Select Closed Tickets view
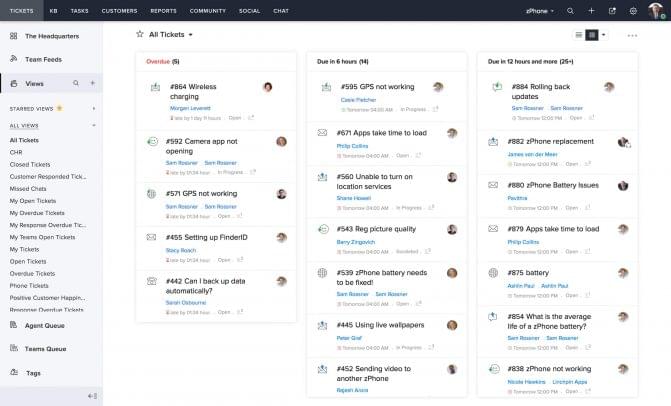The image size is (671, 406). (30, 164)
